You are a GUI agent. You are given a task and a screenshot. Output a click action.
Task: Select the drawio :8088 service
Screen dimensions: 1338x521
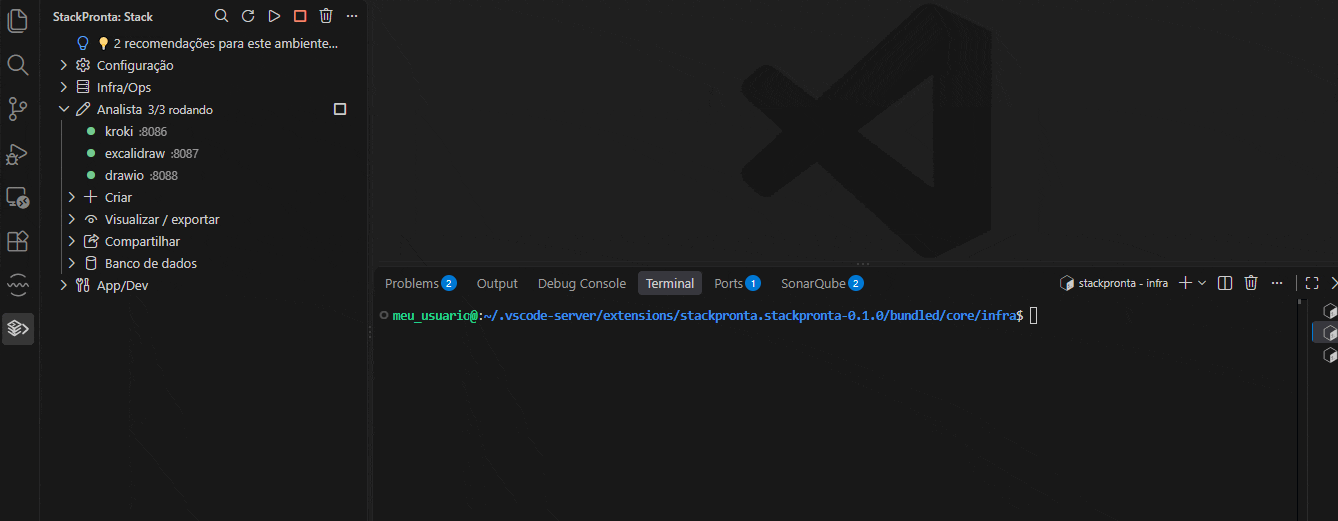pos(203,175)
